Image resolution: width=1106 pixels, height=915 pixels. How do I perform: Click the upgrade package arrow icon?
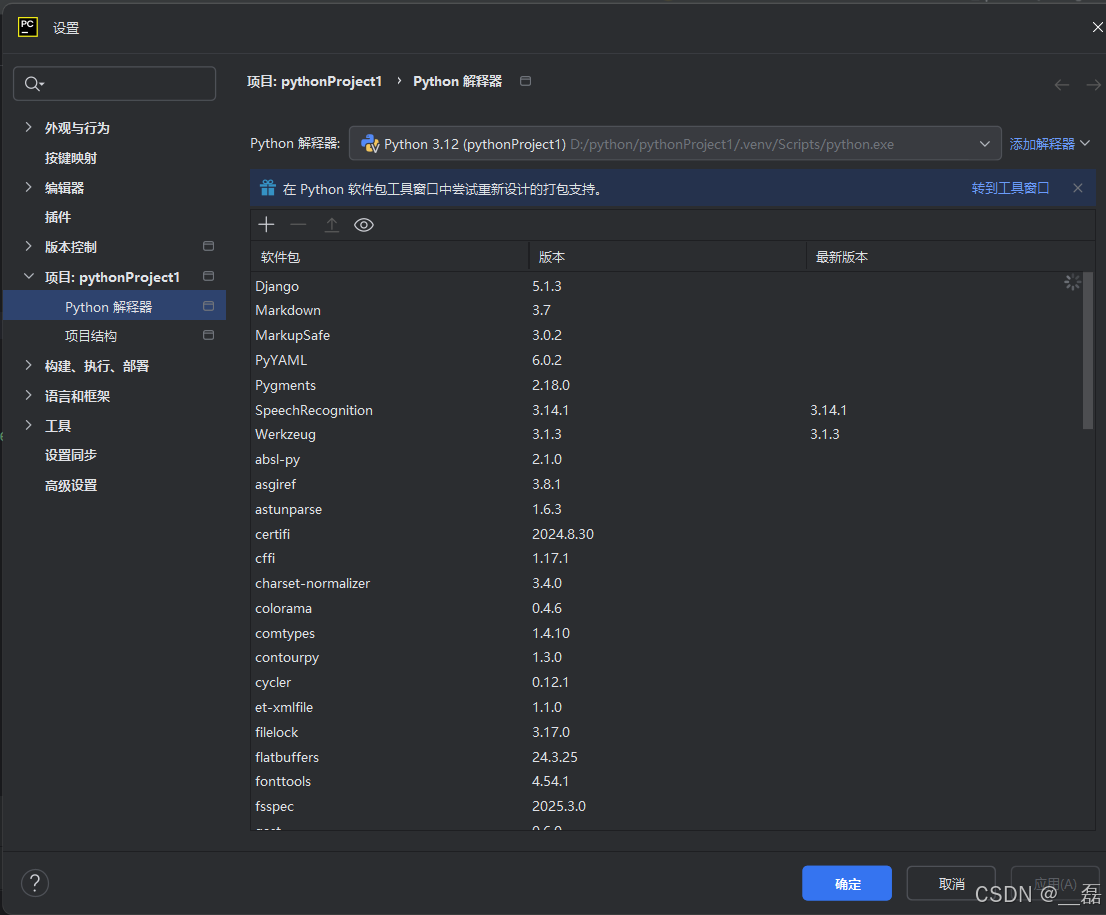click(x=332, y=225)
